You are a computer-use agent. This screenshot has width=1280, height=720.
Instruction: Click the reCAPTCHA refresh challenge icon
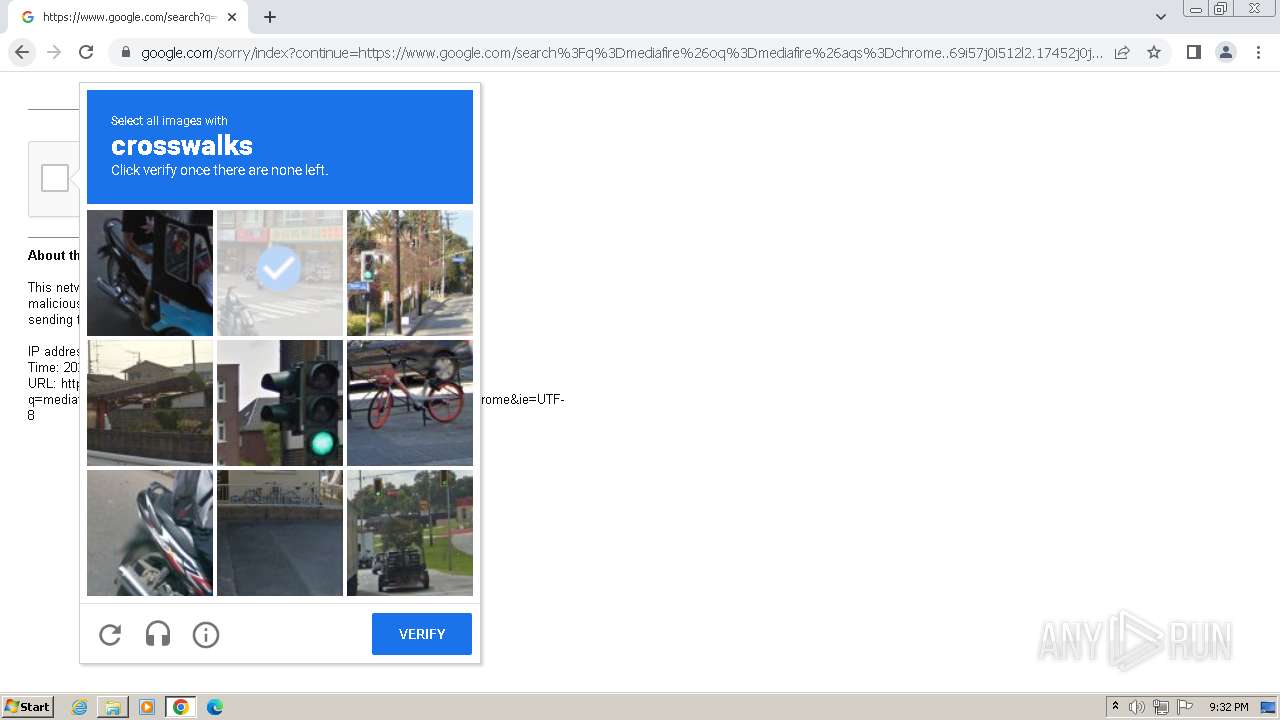(110, 634)
